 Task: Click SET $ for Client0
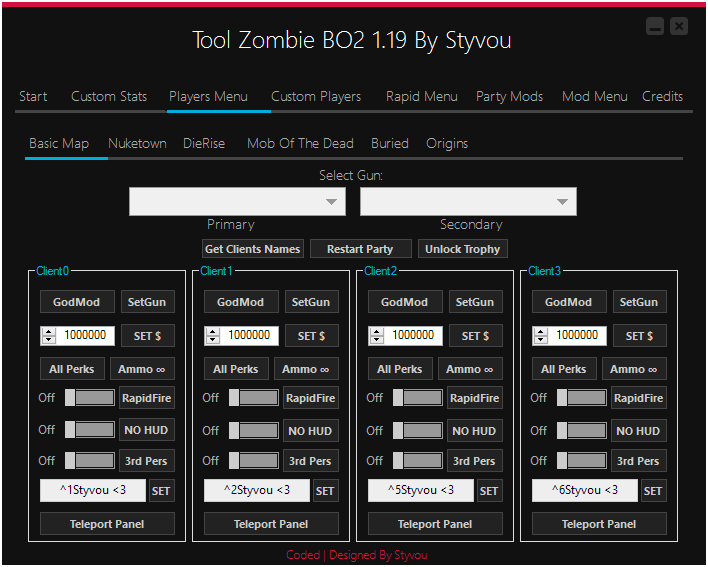[x=147, y=335]
